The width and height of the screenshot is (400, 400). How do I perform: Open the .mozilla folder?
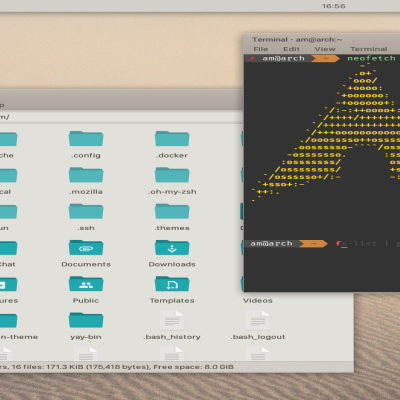tap(86, 175)
